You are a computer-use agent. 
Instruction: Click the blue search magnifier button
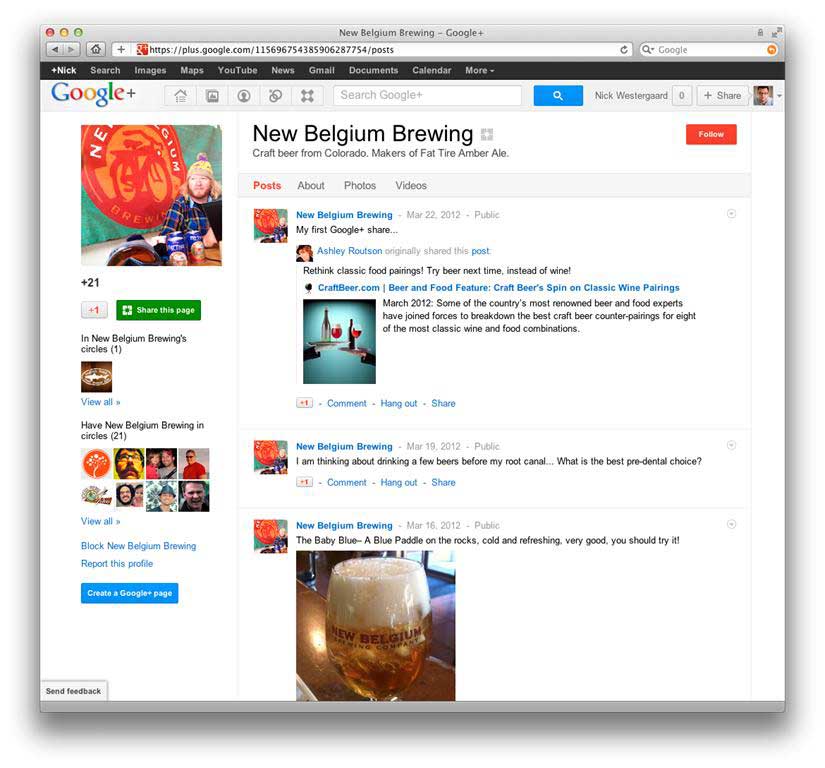coord(558,95)
